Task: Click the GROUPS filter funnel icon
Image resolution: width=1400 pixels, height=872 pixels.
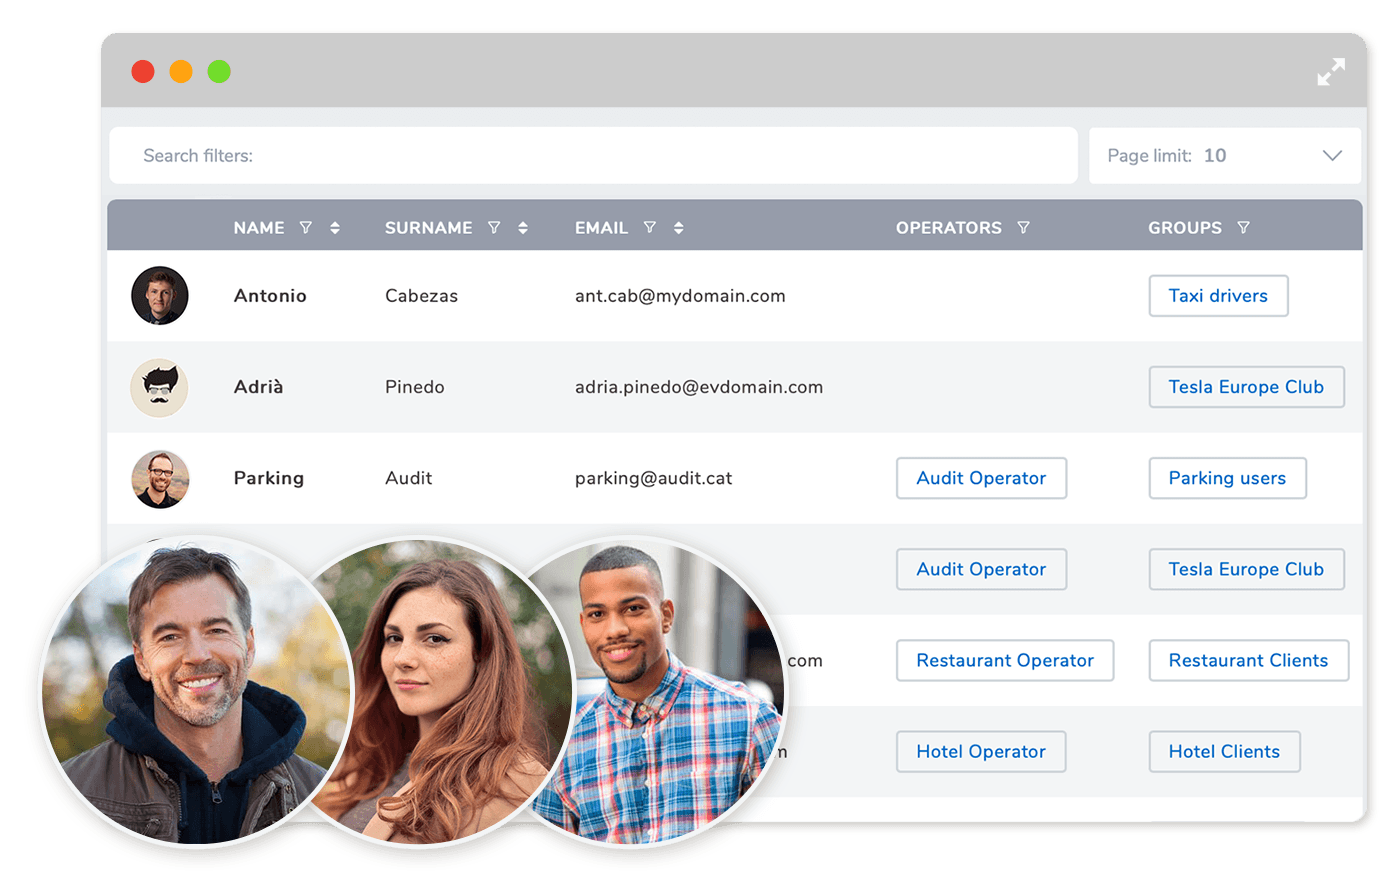Action: (x=1243, y=228)
